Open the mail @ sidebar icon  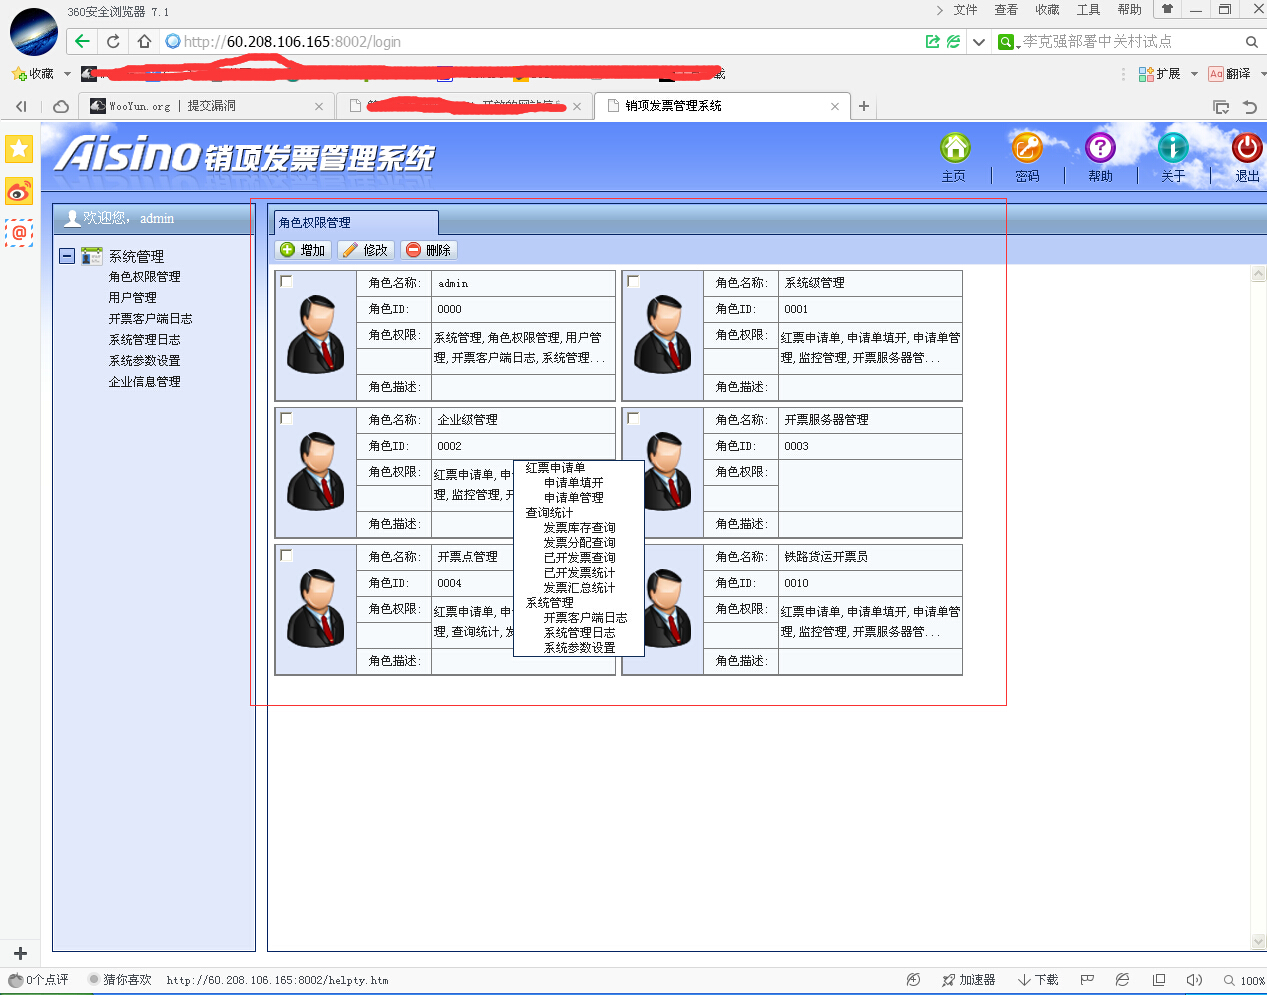(19, 232)
